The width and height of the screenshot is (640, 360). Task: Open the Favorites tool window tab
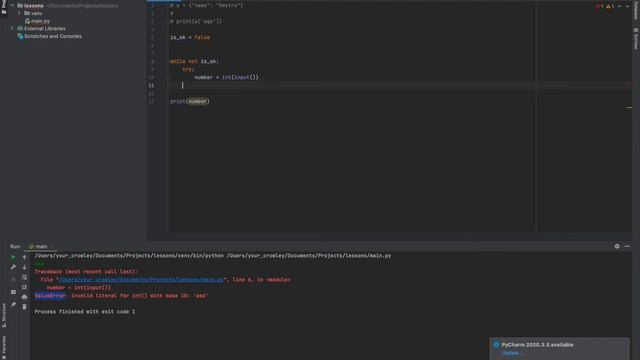coord(4,347)
